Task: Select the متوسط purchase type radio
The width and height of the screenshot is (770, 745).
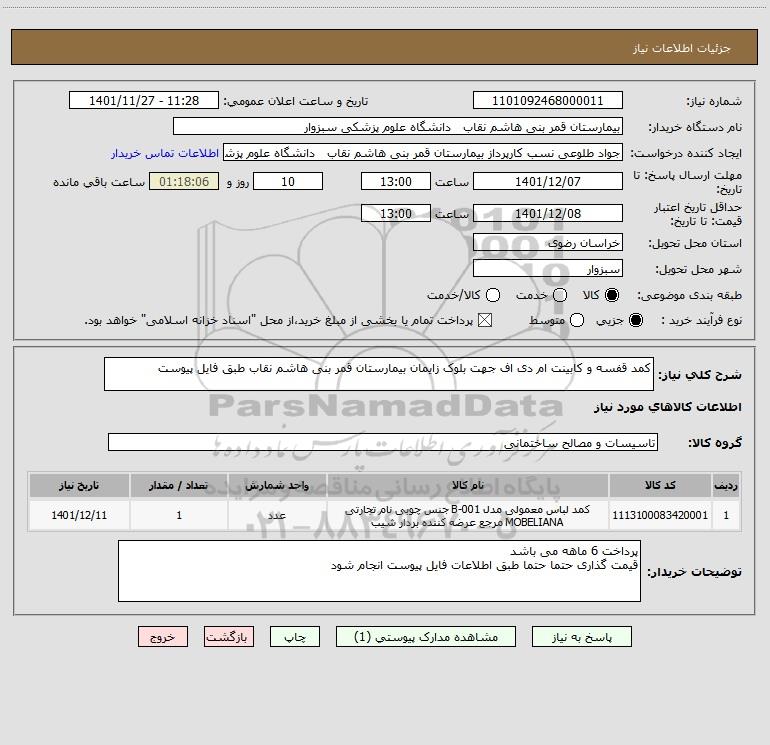Action: (577, 321)
